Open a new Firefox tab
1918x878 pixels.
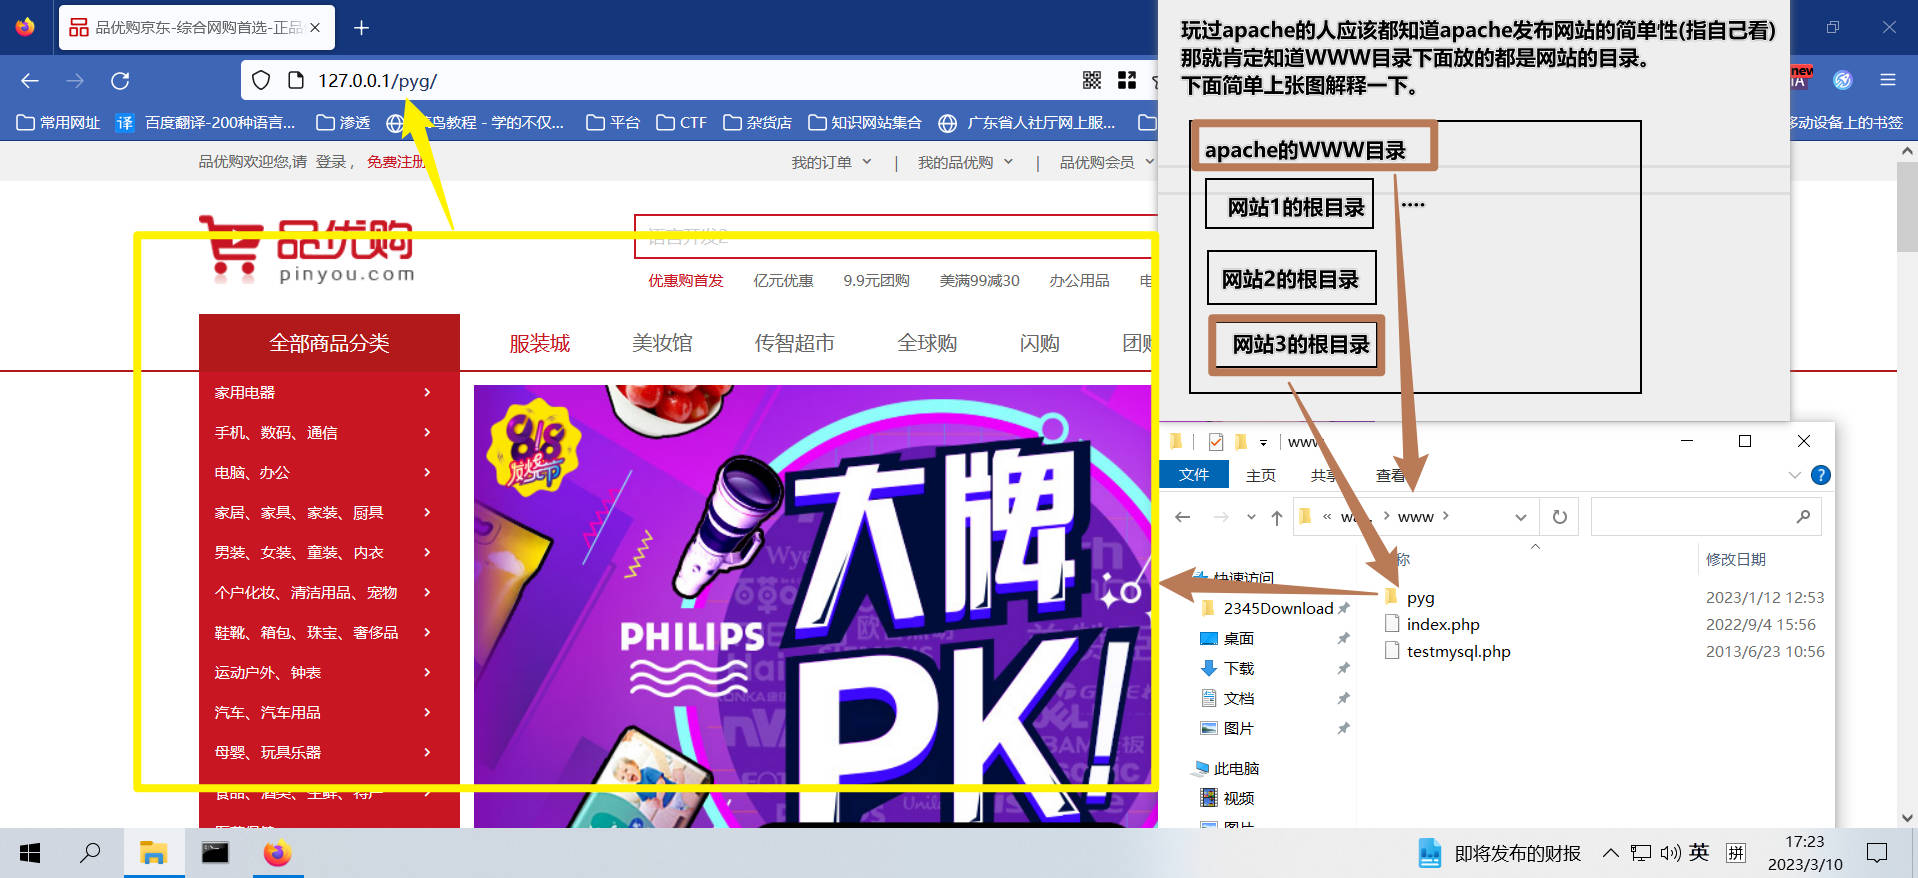click(362, 28)
